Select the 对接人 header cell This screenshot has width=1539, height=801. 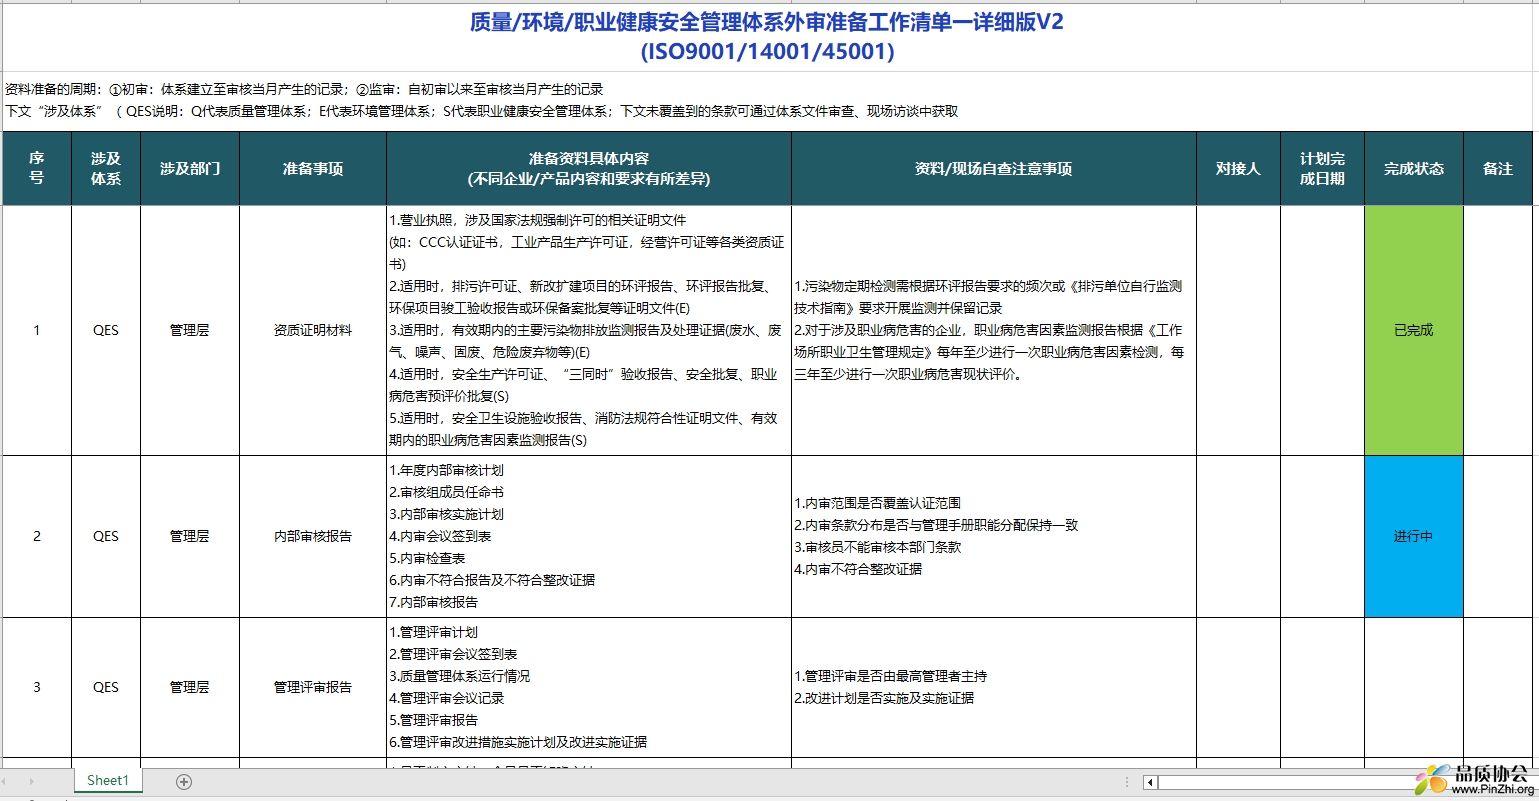click(1238, 169)
